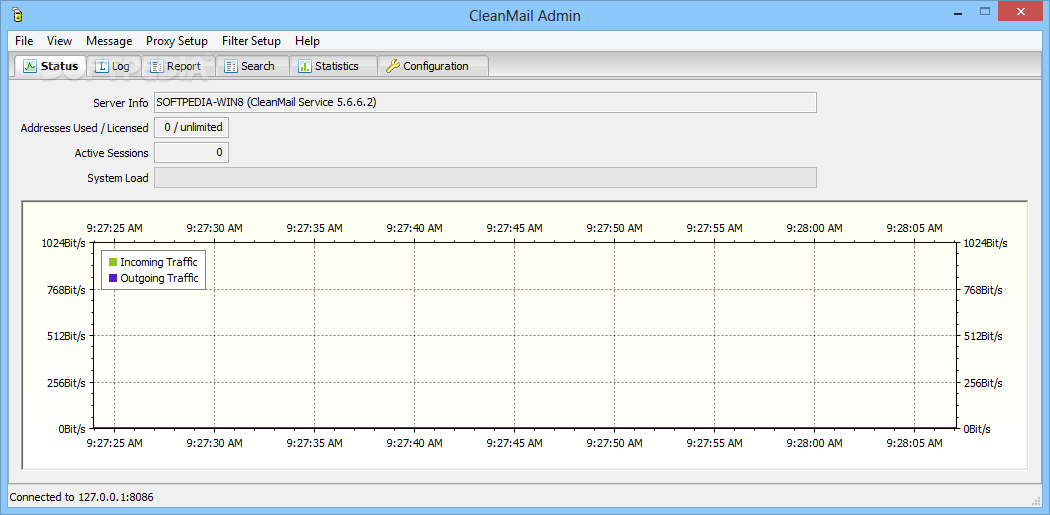Click the bottom-axis 9:27:50 AM label

[614, 443]
